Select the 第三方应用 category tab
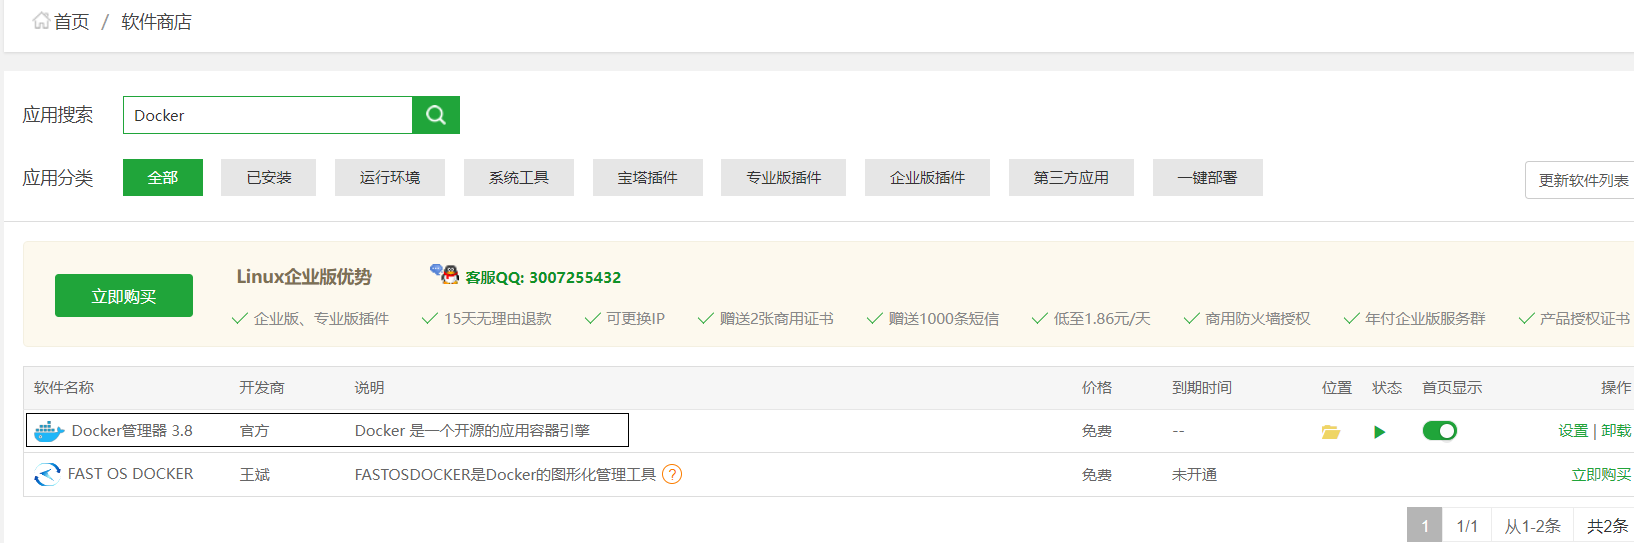Image resolution: width=1634 pixels, height=543 pixels. click(1072, 177)
